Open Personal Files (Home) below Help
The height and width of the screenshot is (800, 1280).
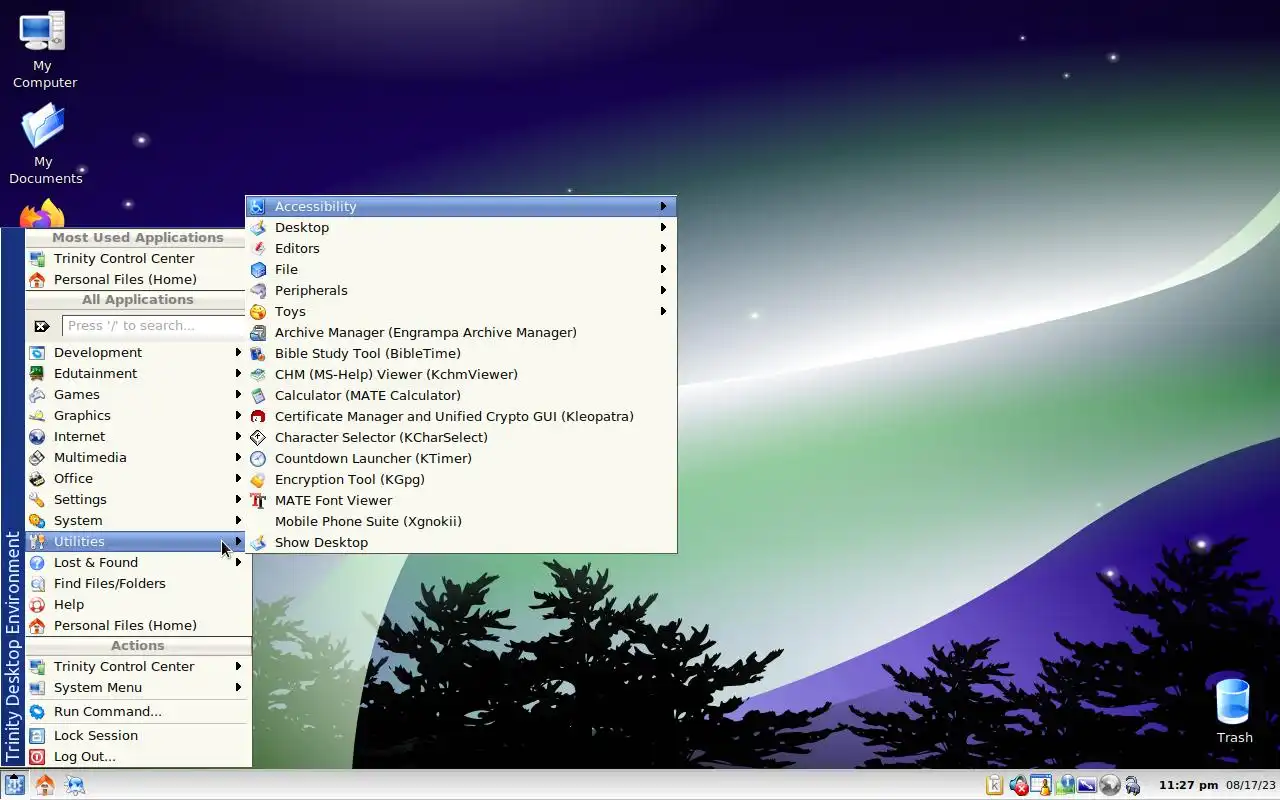coord(136,625)
